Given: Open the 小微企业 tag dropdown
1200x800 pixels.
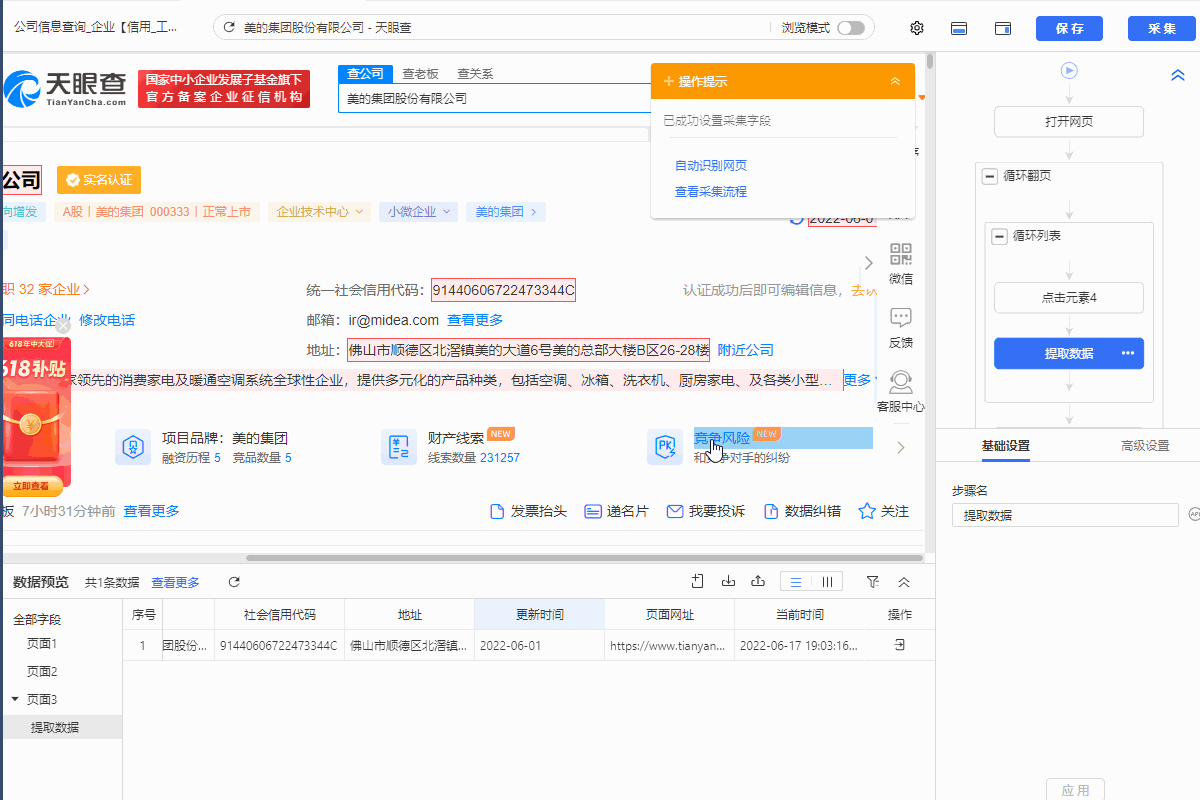Looking at the screenshot, I should pyautogui.click(x=420, y=212).
